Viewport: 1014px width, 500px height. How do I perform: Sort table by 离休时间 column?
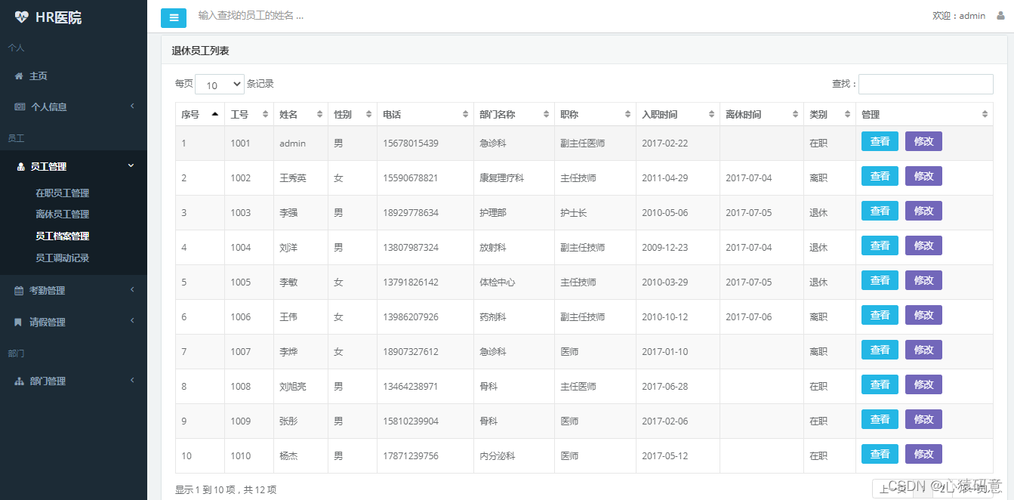coord(795,114)
